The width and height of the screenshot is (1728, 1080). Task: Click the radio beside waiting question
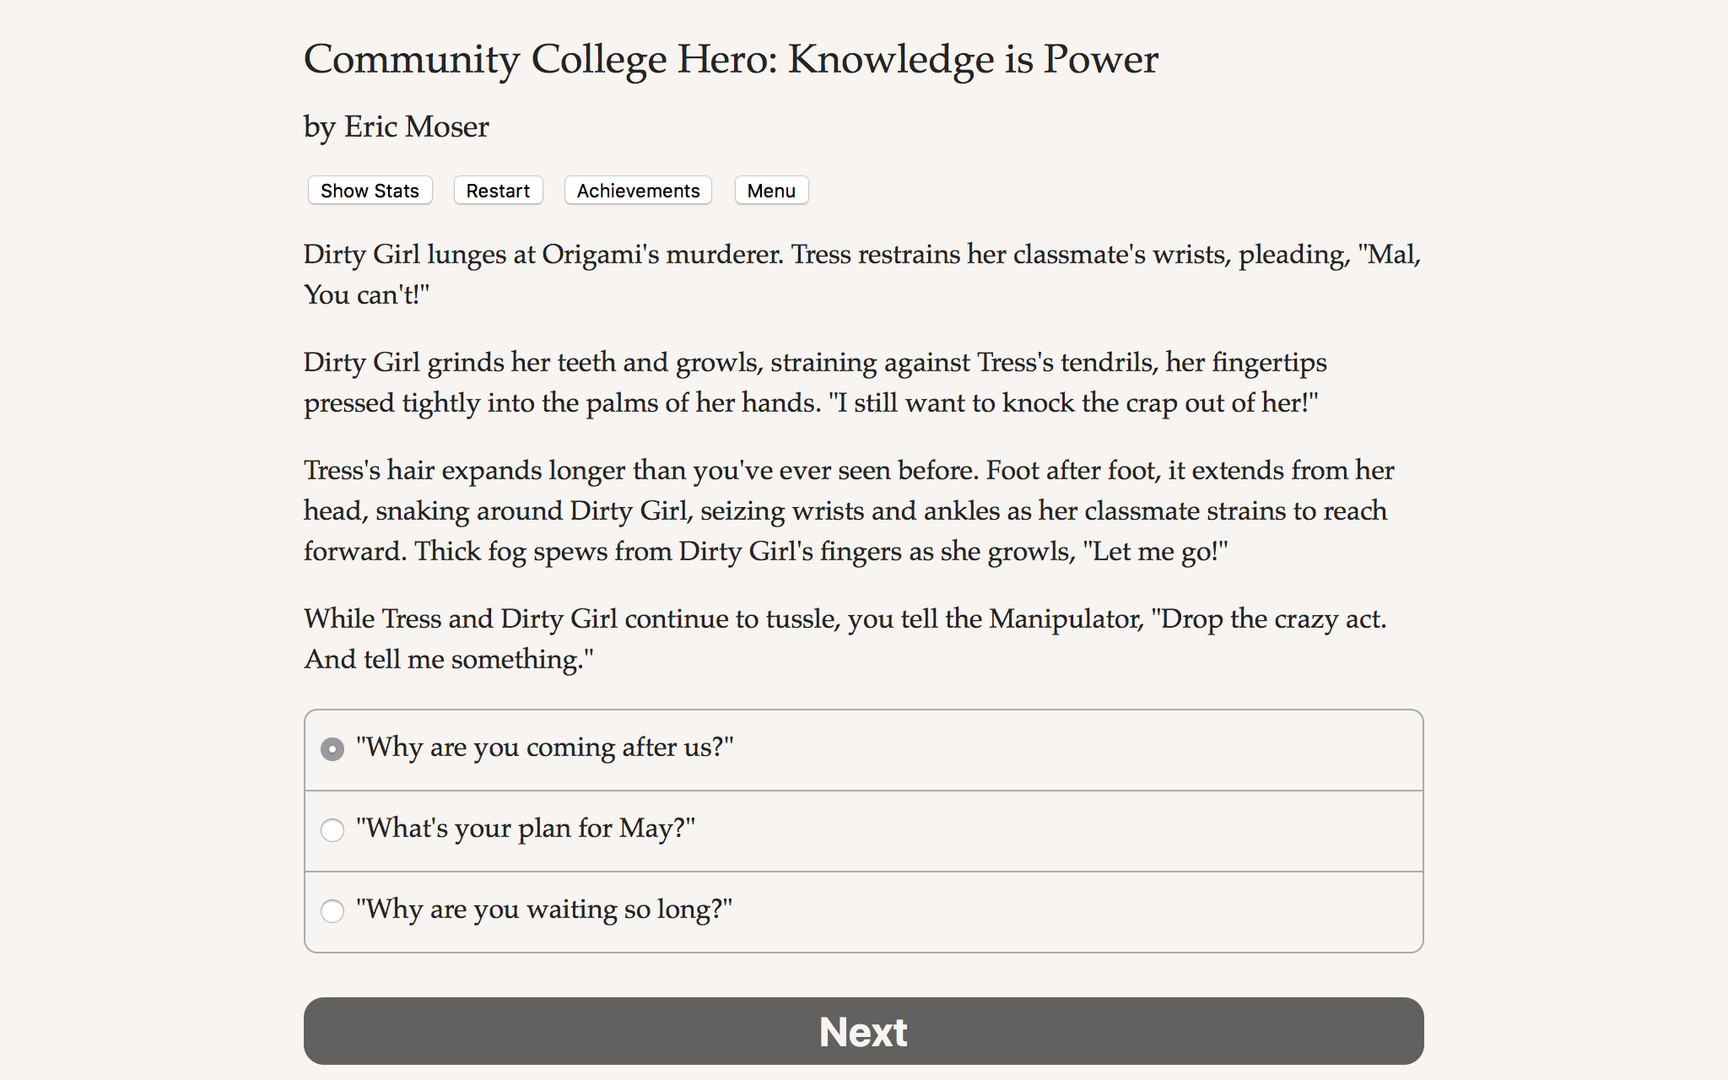click(332, 911)
